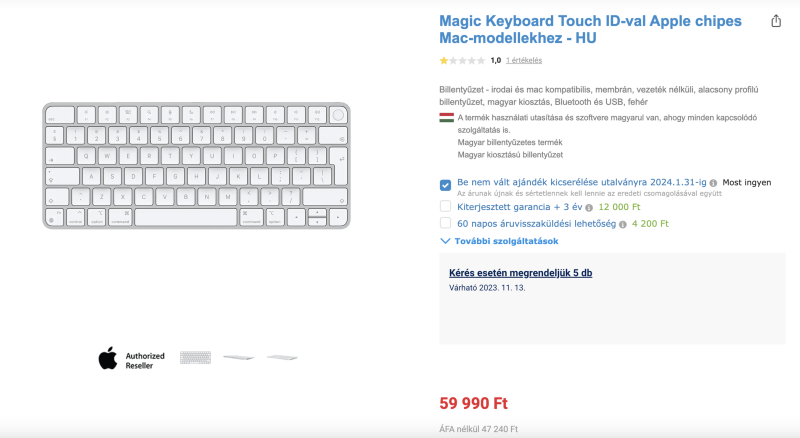This screenshot has height=438, width=800.
Task: Click the chevron next to További szolgáltatások
Action: click(445, 241)
